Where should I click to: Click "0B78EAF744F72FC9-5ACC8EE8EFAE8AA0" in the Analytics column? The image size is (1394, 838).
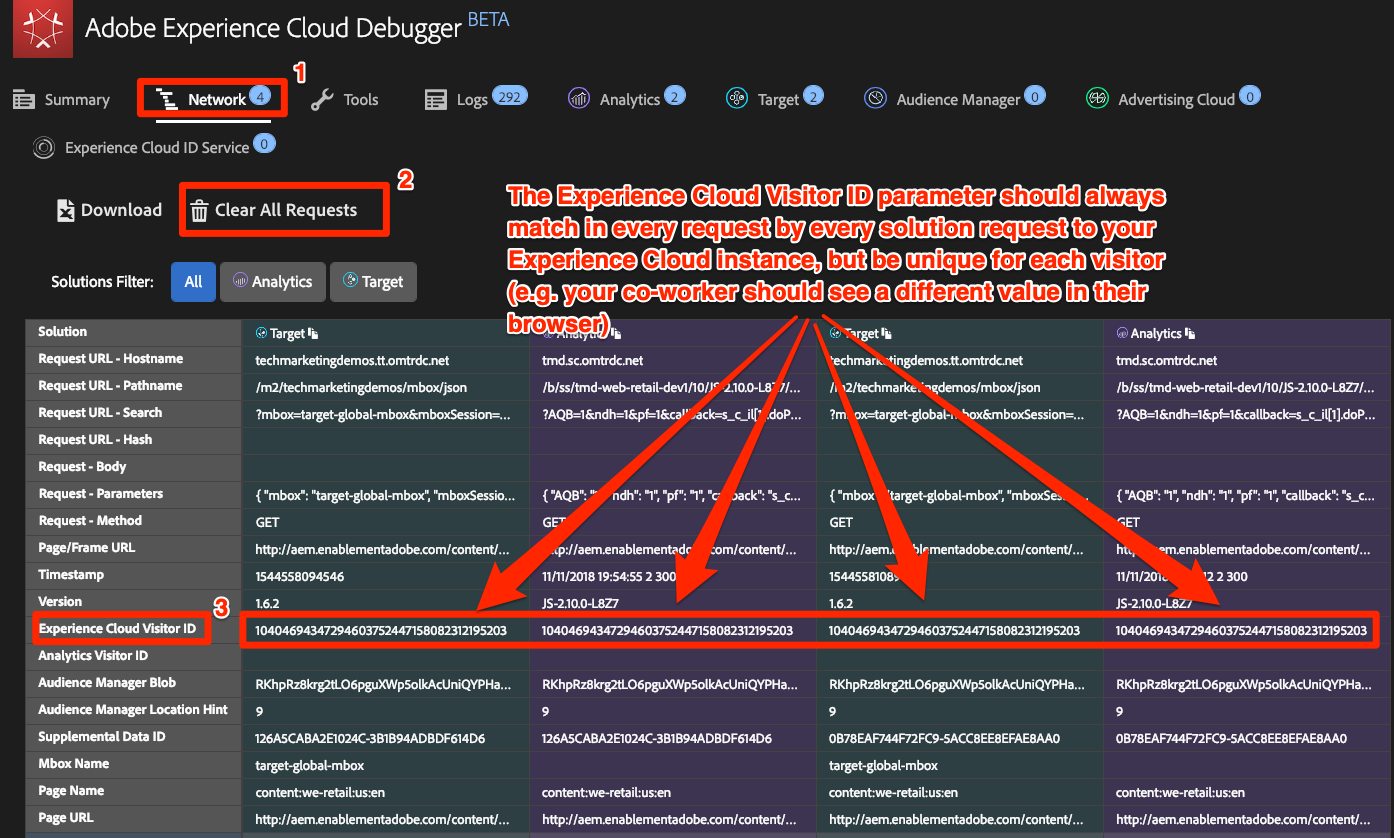click(1232, 738)
